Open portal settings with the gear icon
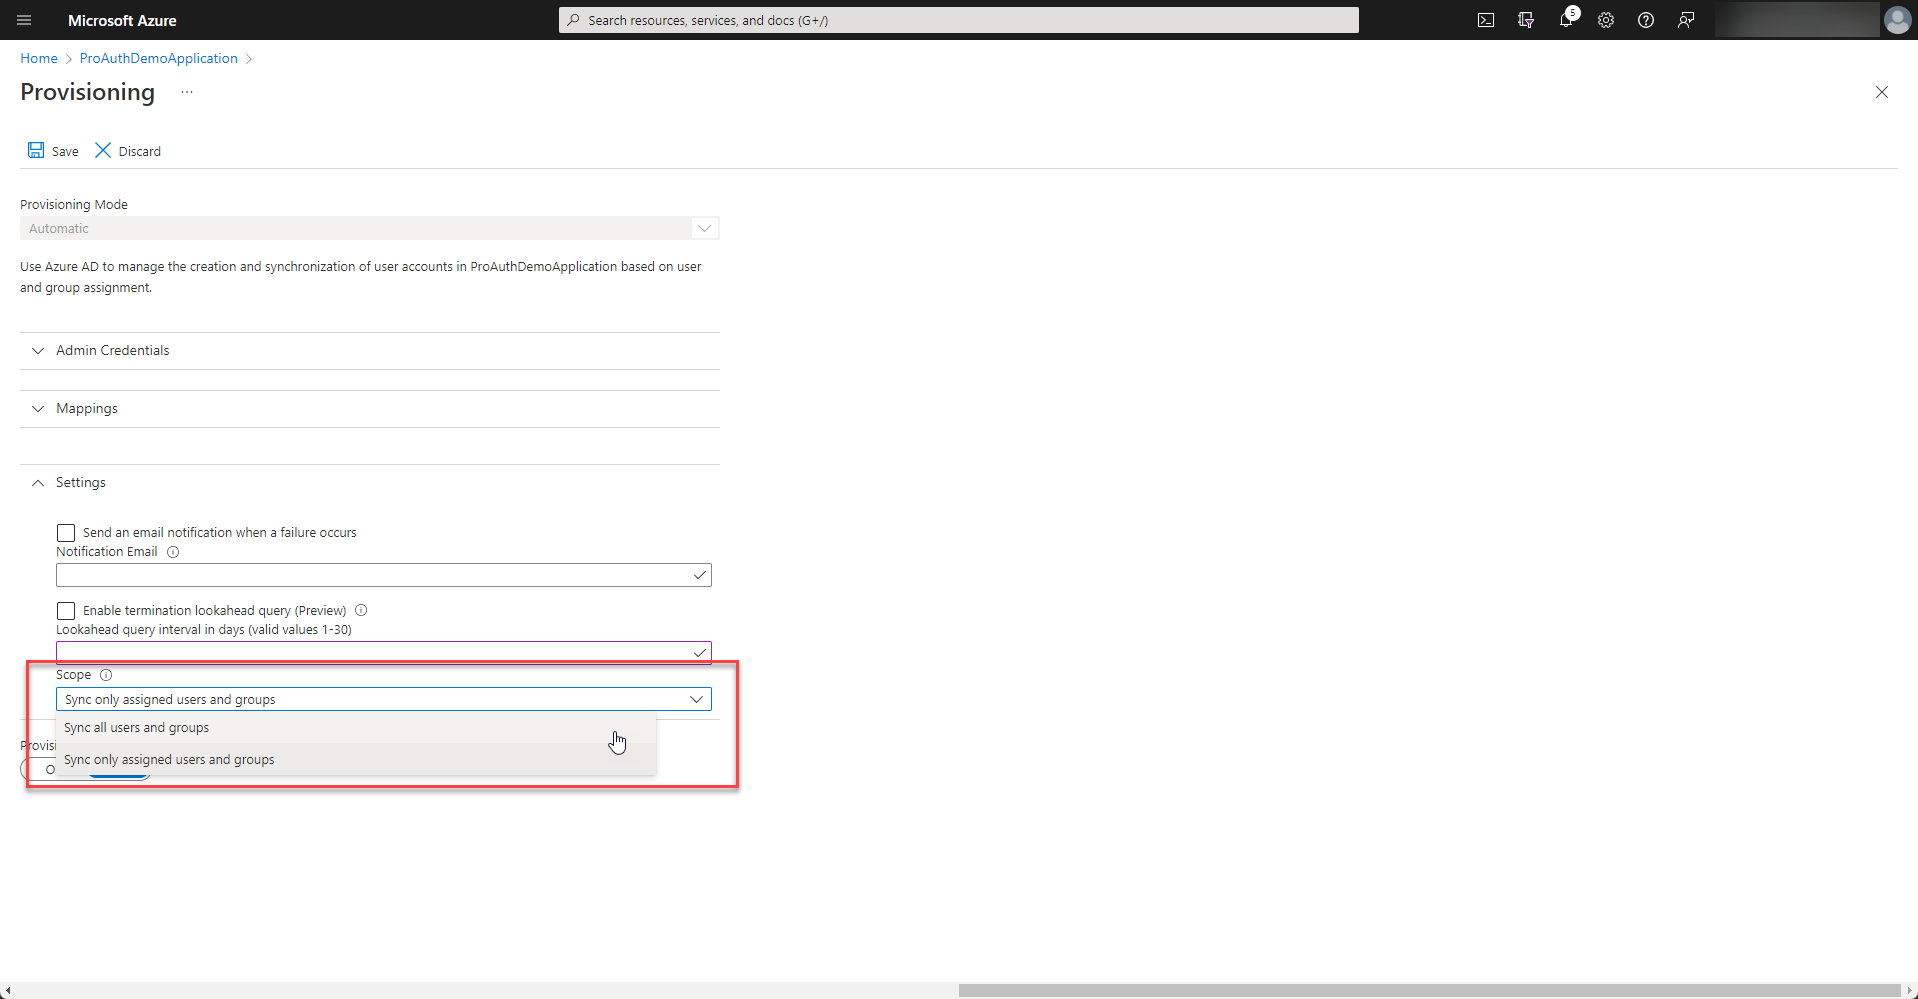 point(1606,20)
